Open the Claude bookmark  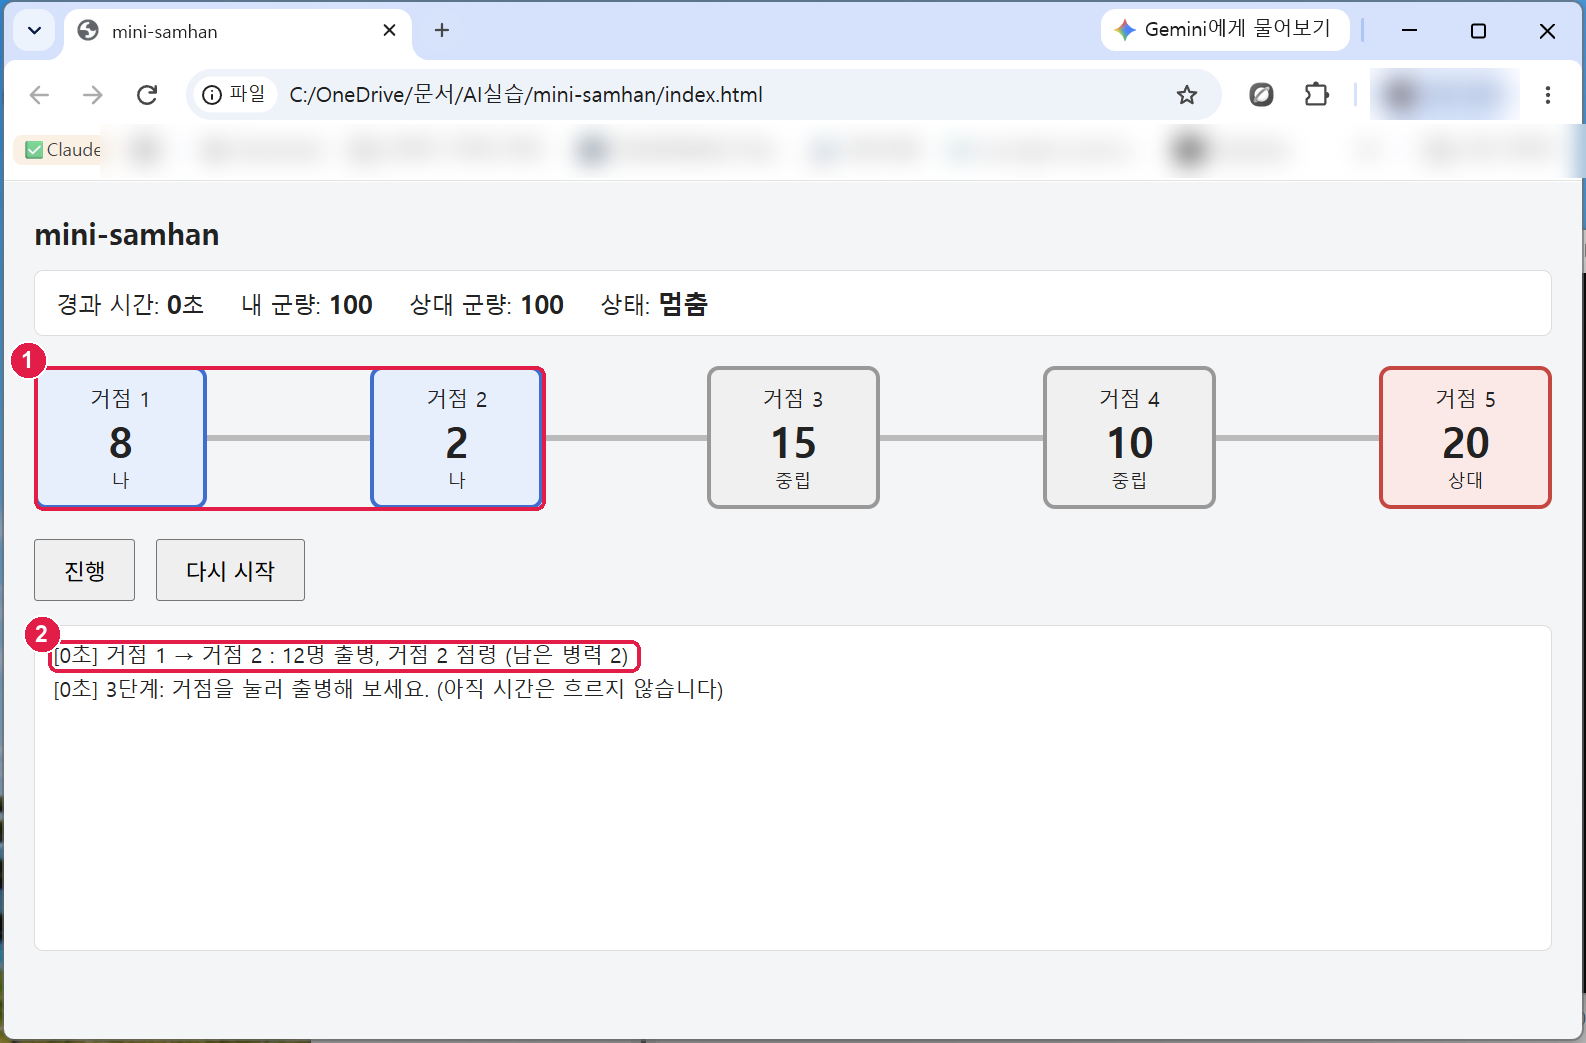click(62, 150)
